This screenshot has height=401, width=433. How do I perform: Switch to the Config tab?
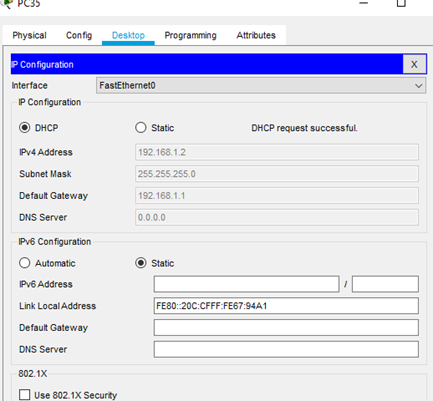point(79,35)
